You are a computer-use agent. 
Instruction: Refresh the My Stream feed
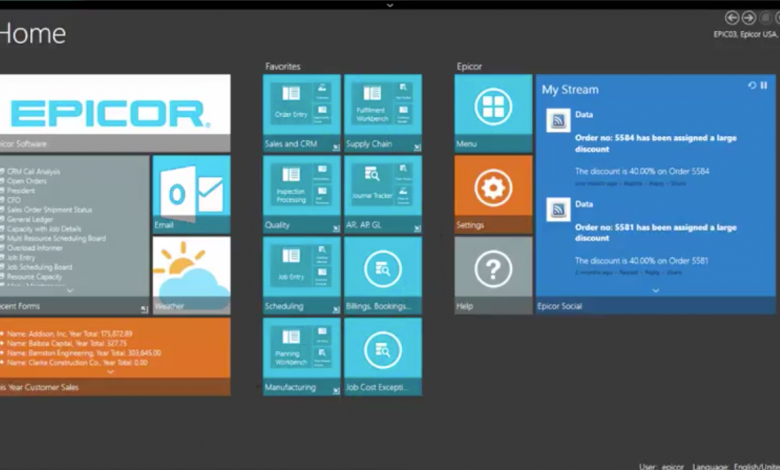tap(752, 86)
